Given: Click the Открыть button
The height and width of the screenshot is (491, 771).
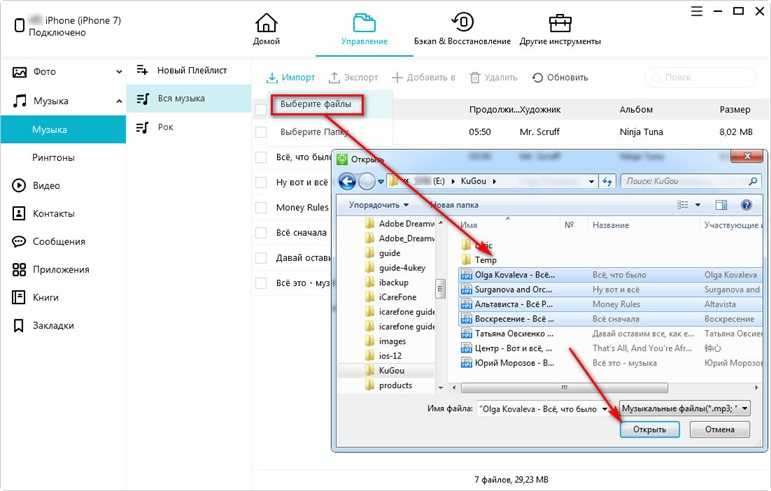Looking at the screenshot, I should (x=650, y=430).
